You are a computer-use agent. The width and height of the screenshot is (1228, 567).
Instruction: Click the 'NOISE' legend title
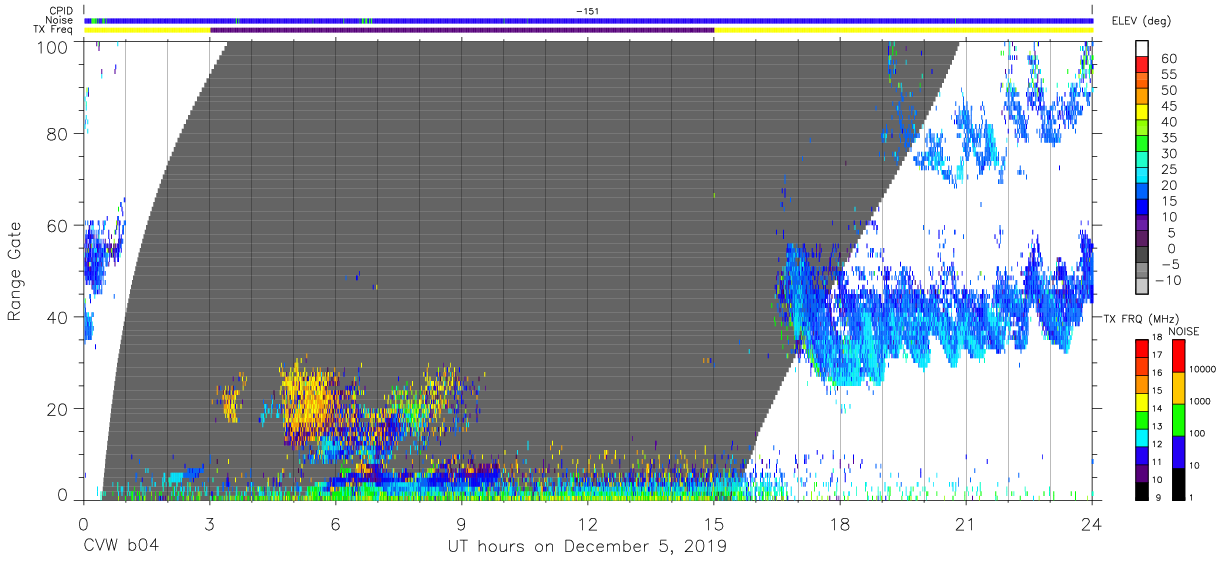[x=1183, y=331]
